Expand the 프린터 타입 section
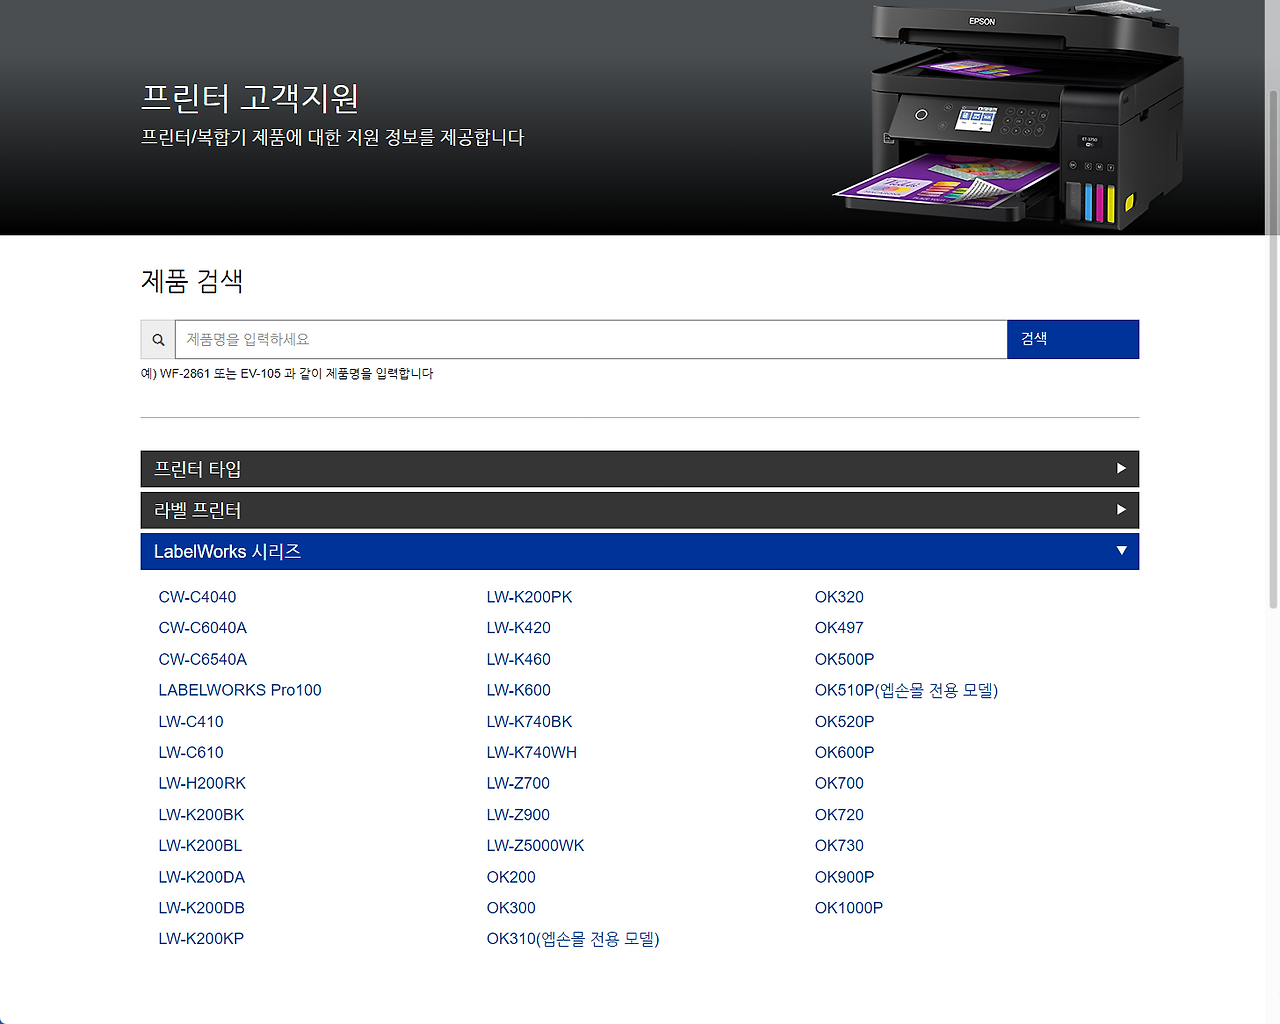This screenshot has width=1280, height=1024. click(x=639, y=468)
